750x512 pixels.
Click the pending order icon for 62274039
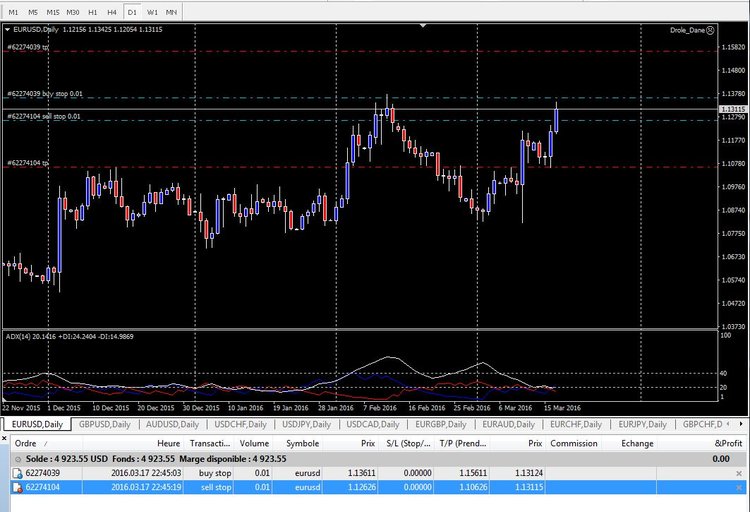pos(17,473)
